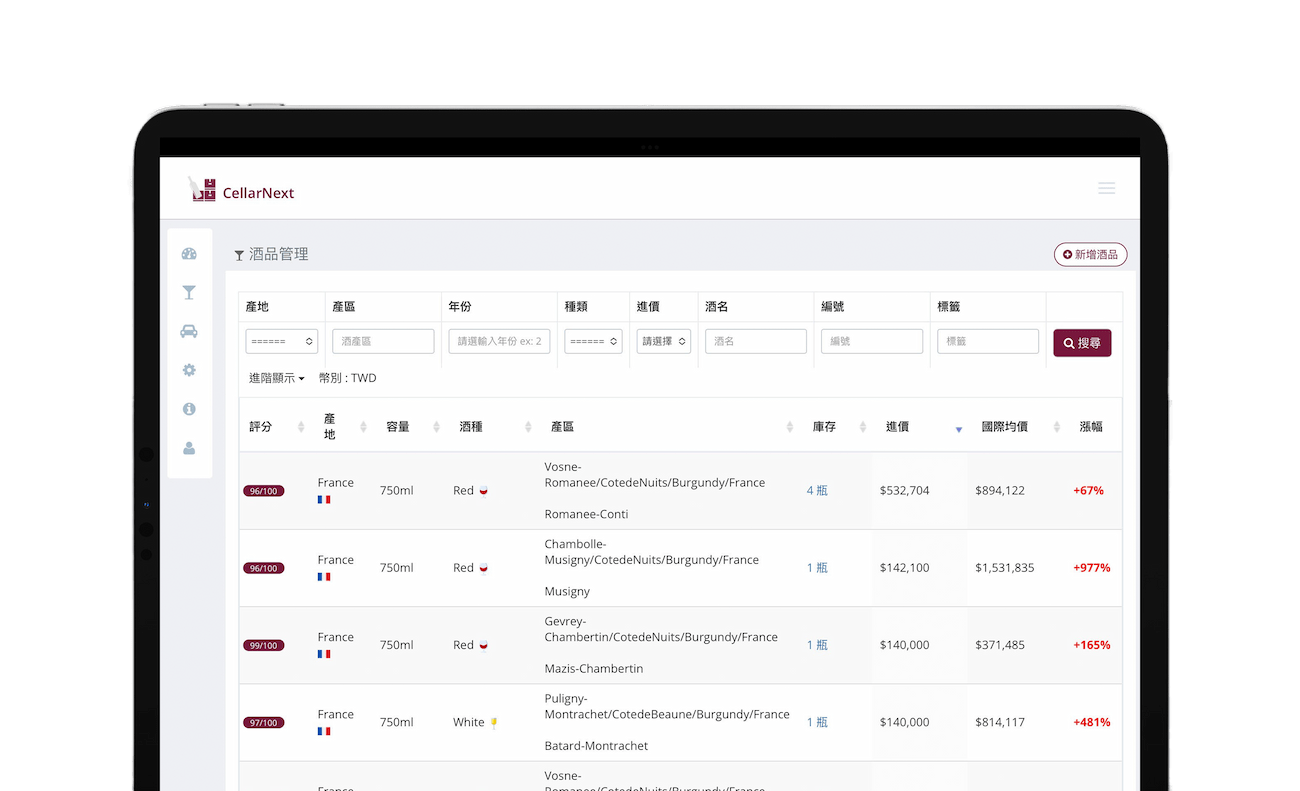This screenshot has width=1300, height=791.
Task: Toggle sorting on the 國際均價 column
Action: (x=1056, y=425)
